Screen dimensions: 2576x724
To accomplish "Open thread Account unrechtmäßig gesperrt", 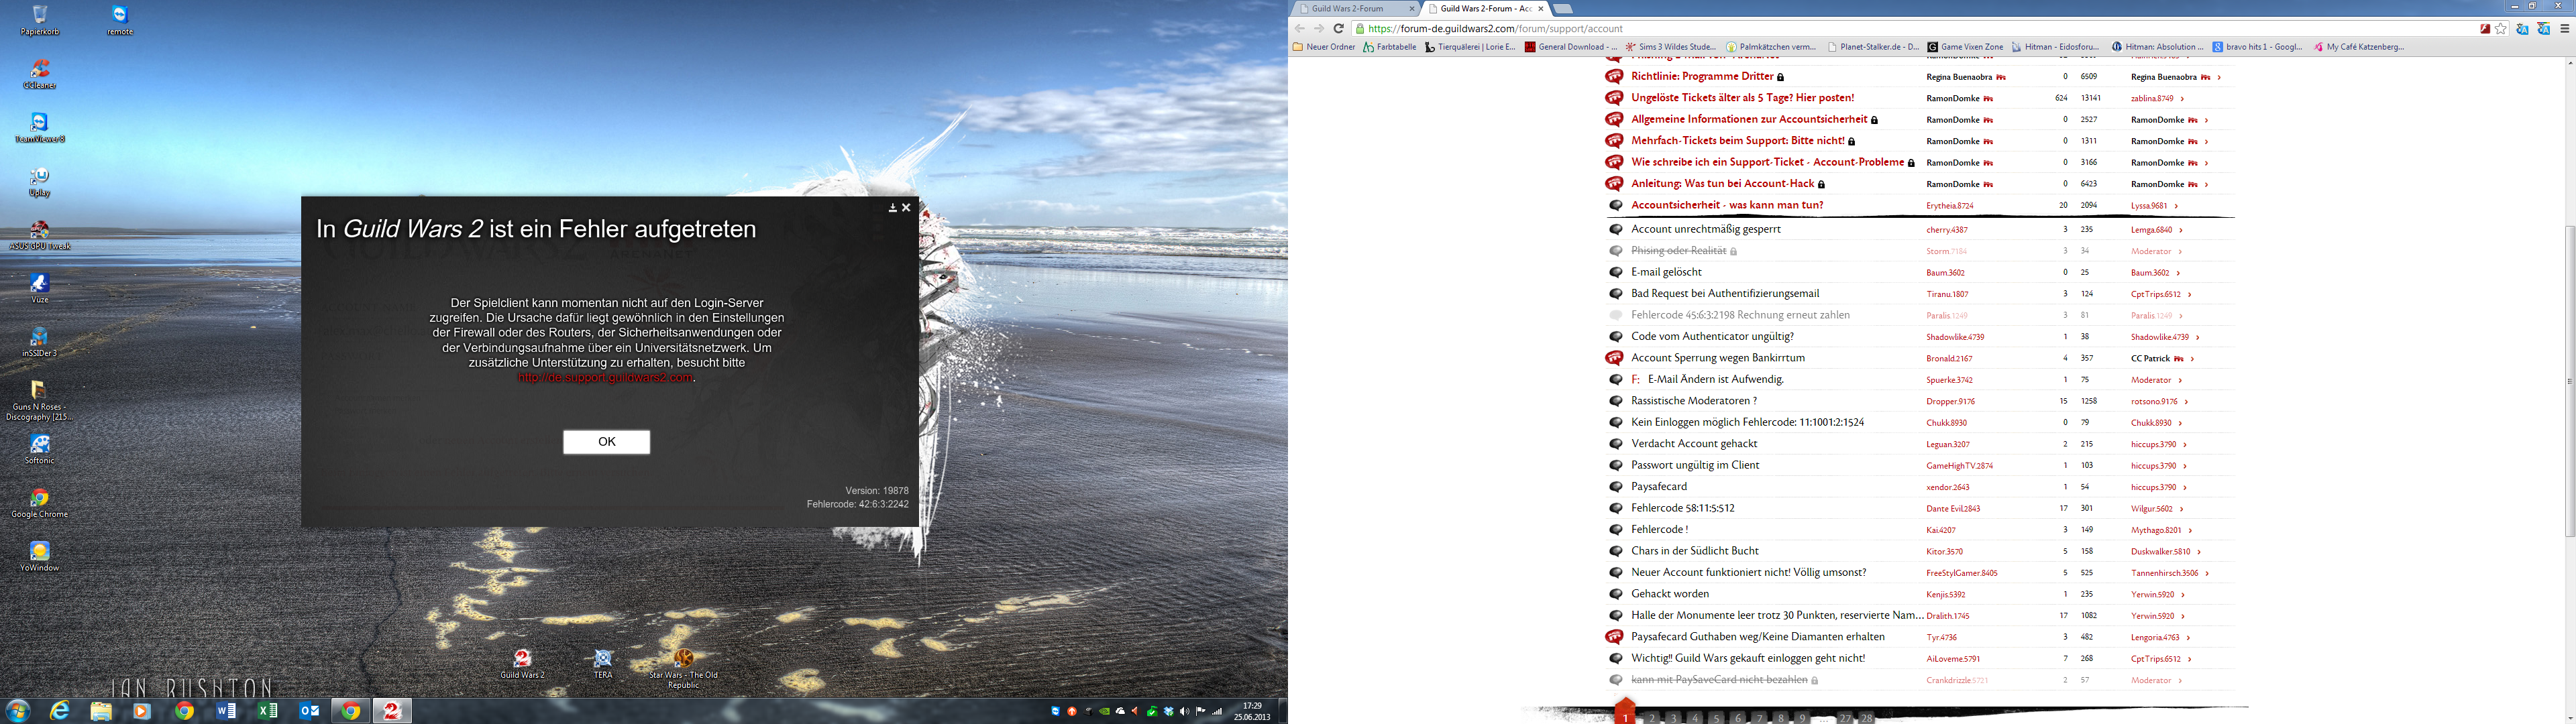I will [1706, 229].
